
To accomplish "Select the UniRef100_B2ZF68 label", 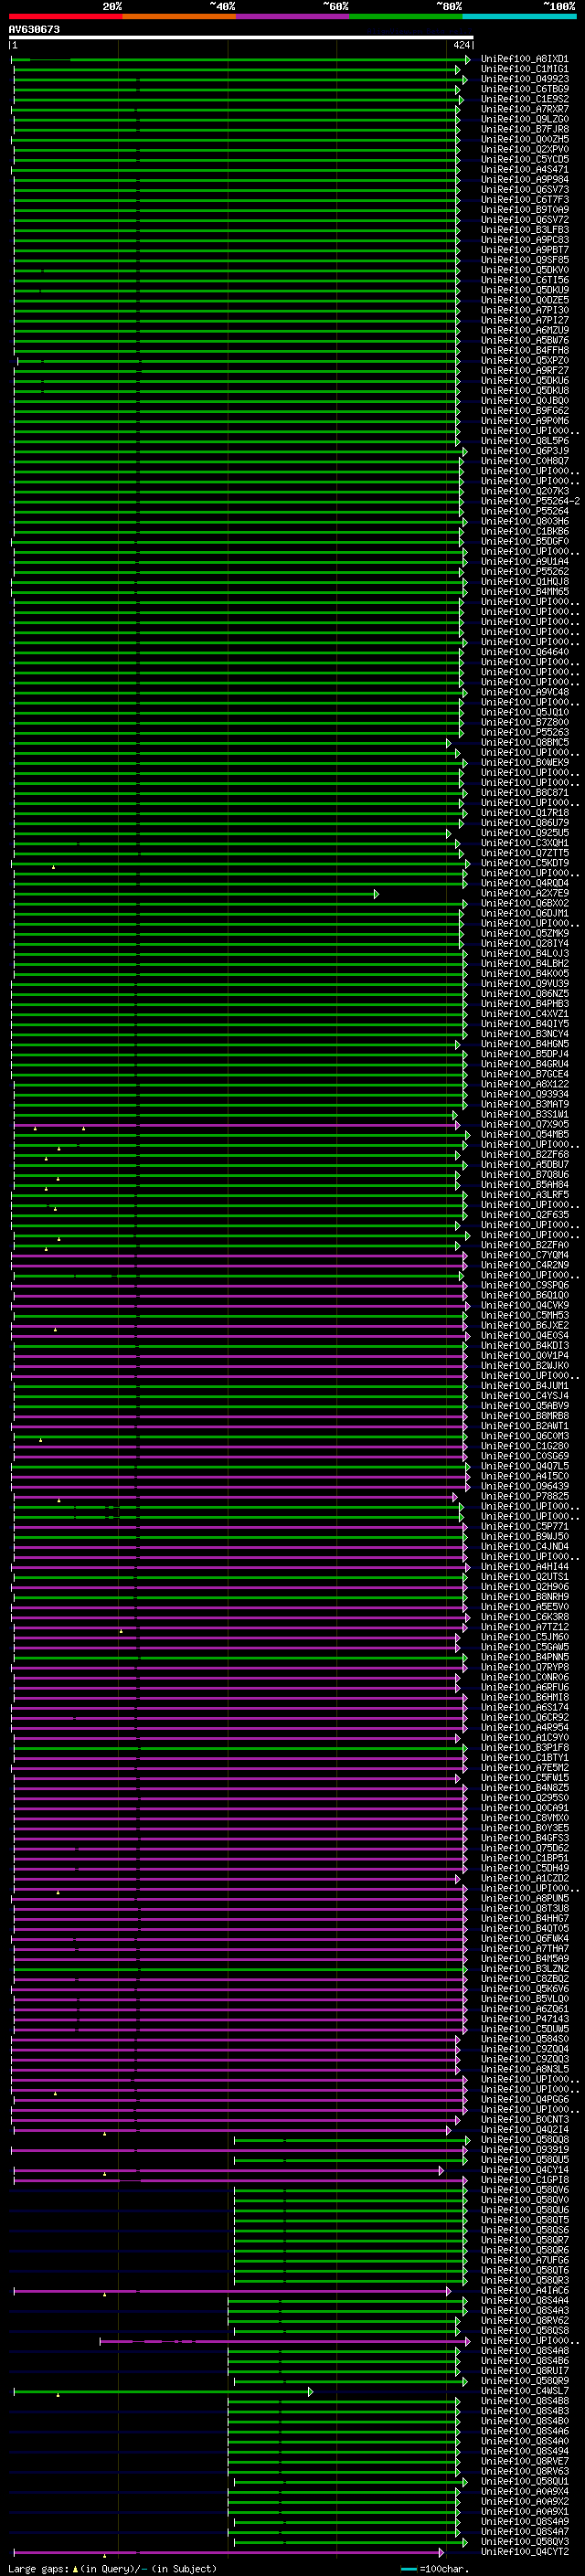I will tap(524, 1154).
